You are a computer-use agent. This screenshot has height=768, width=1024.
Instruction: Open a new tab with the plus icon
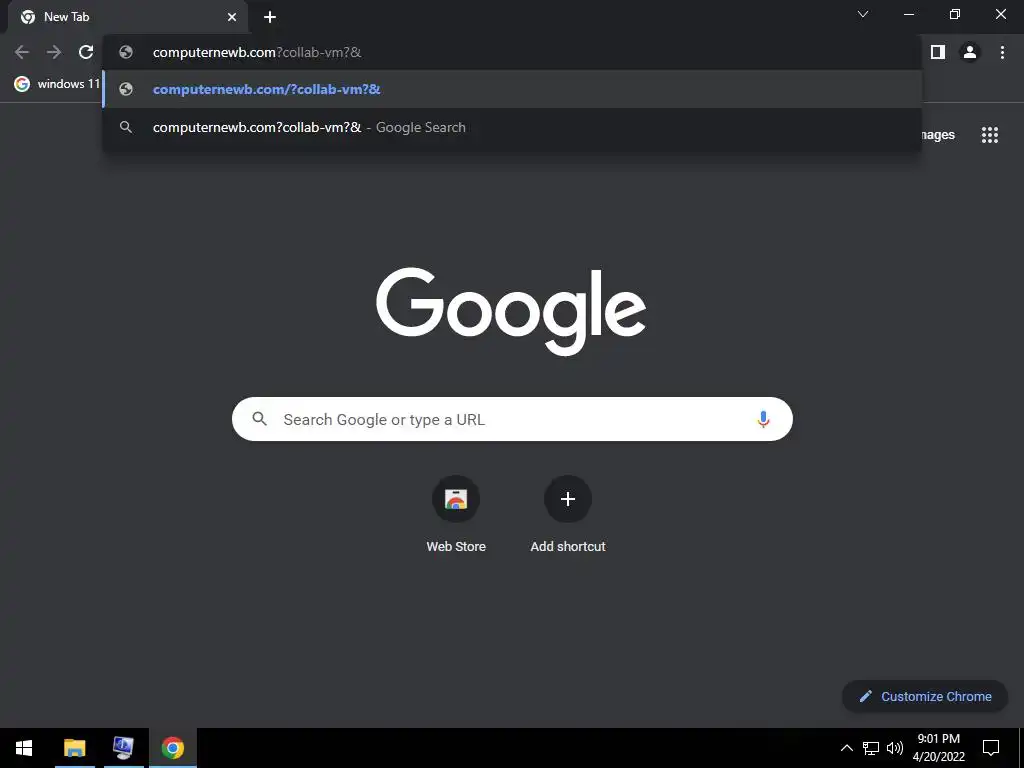(x=270, y=17)
